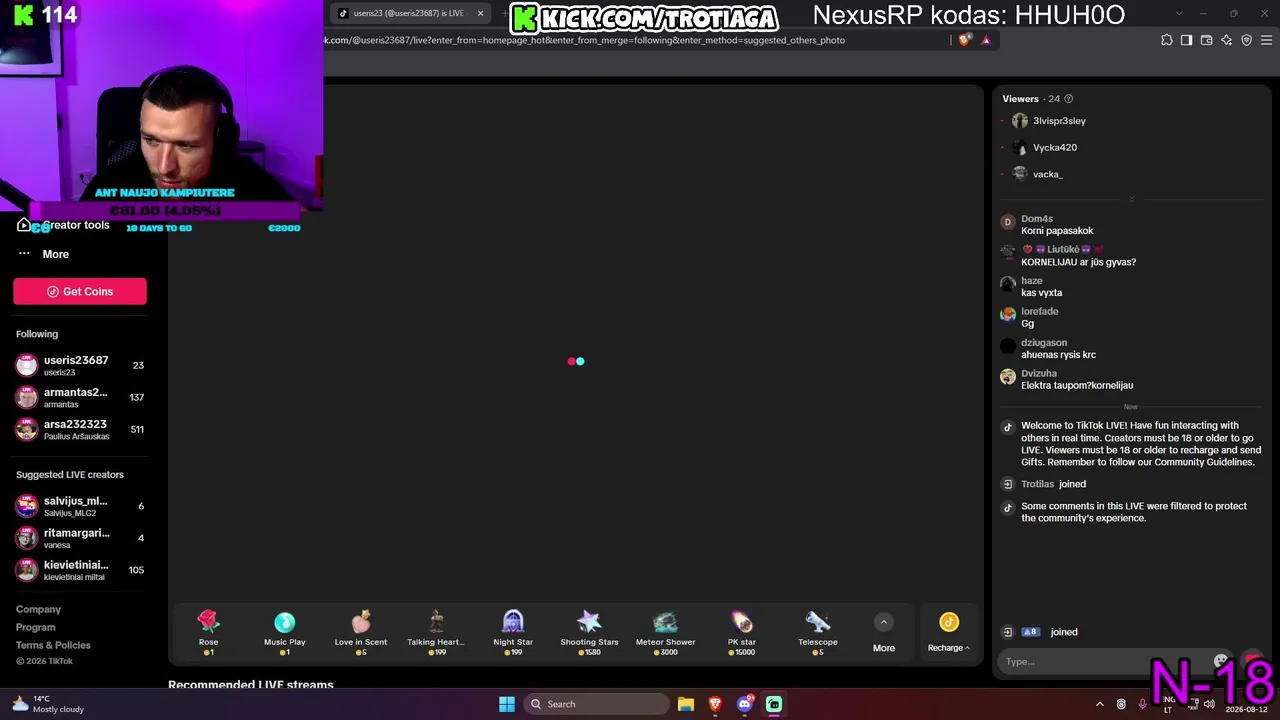Open the weather widget showing 14°C
The width and height of the screenshot is (1280, 720).
pyautogui.click(x=48, y=704)
